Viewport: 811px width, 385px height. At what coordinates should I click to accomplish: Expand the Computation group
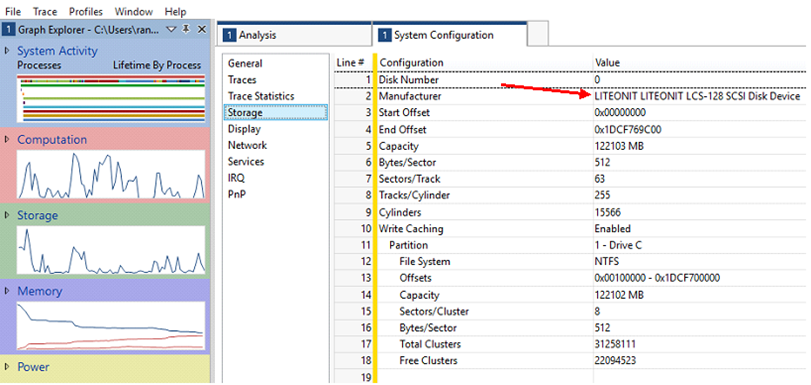click(x=7, y=140)
